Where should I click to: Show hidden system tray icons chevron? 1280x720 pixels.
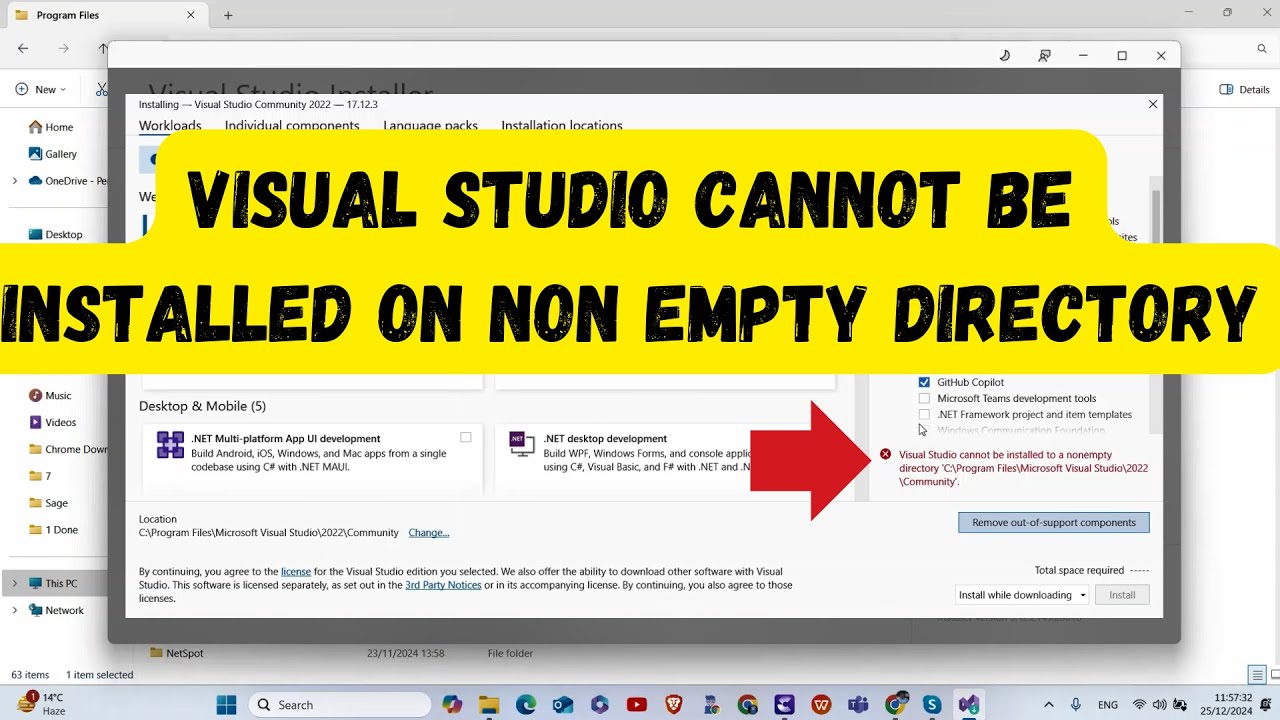click(1048, 704)
